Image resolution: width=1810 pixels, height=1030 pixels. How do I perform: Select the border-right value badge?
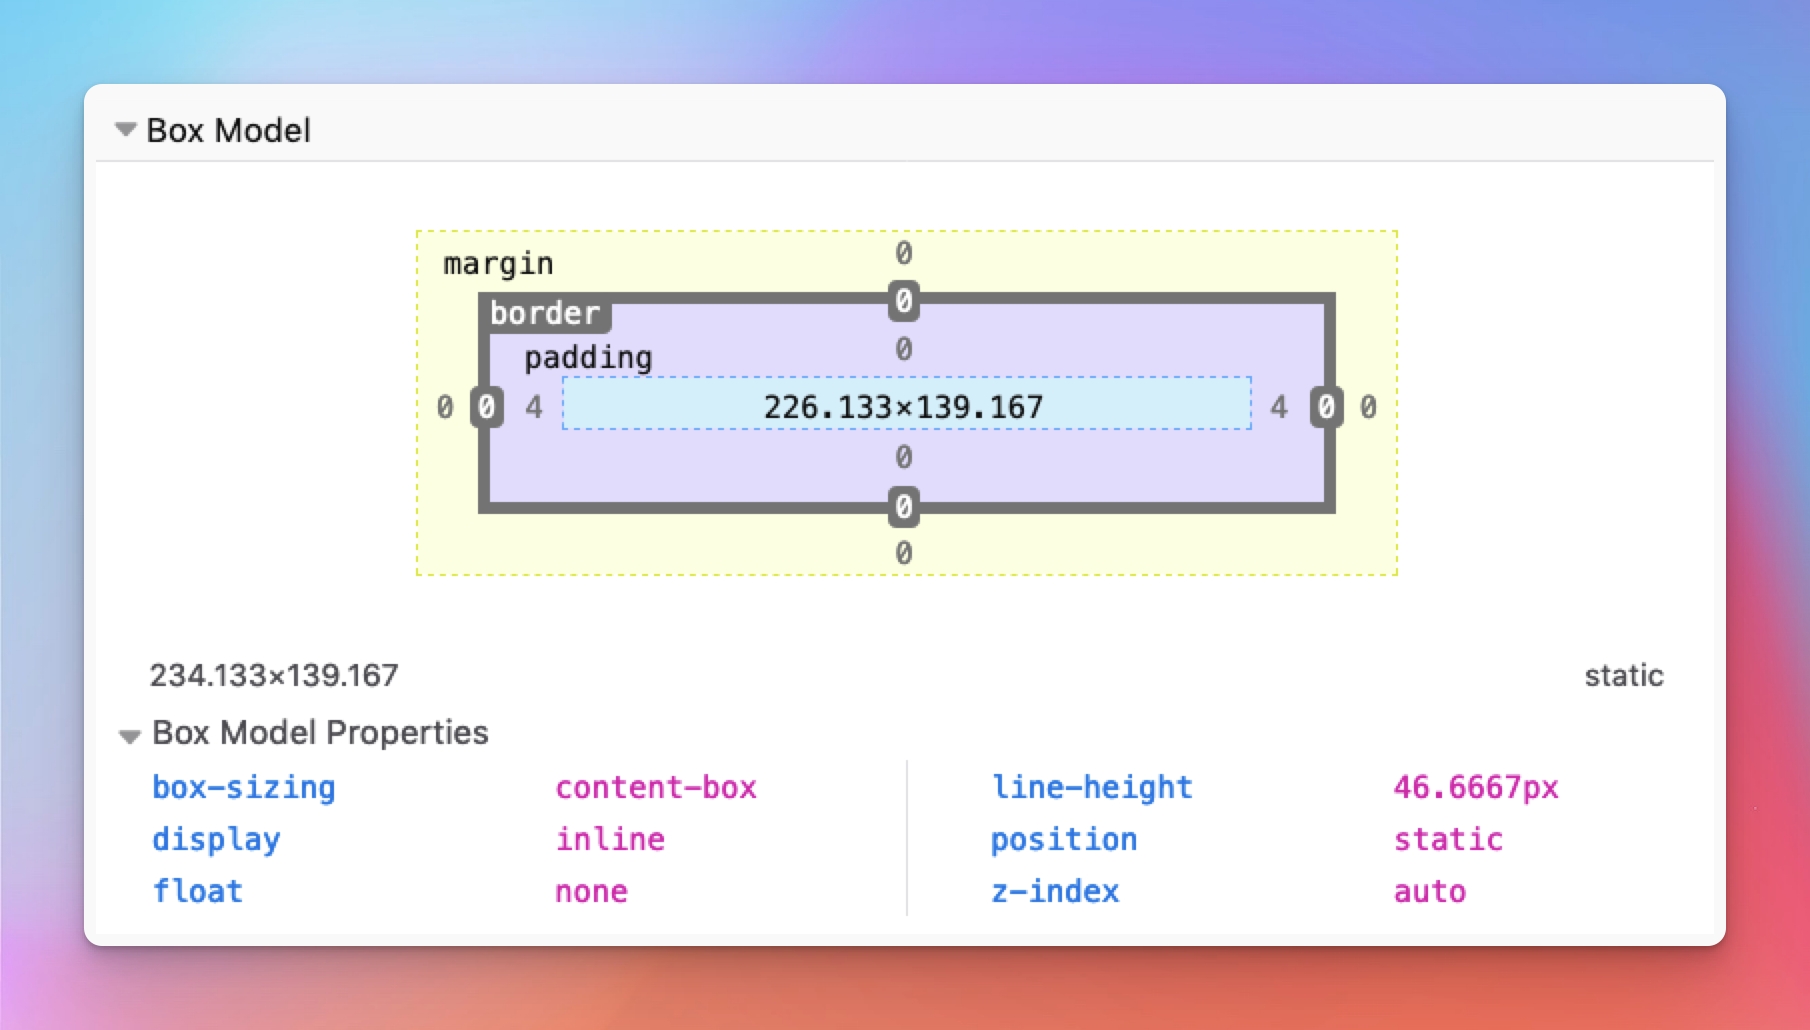1326,407
